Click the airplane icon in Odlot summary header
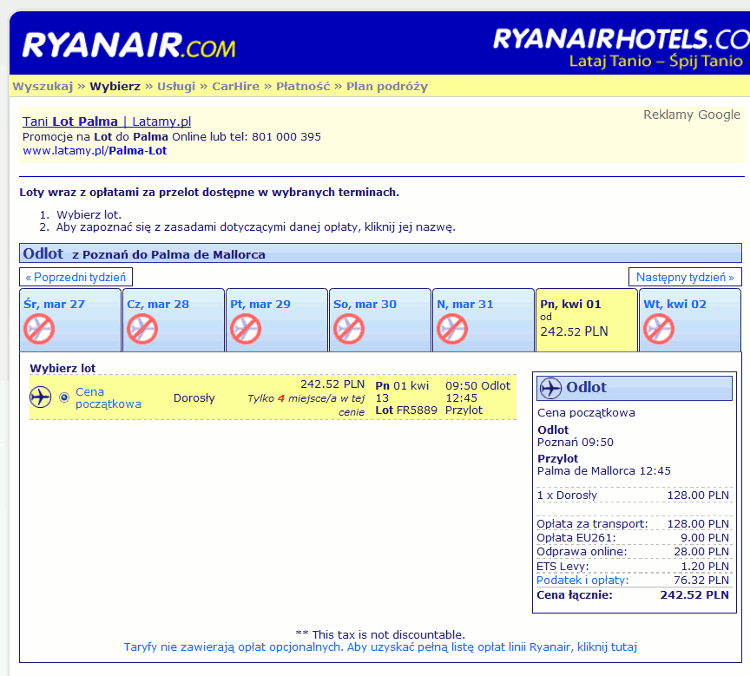 point(551,388)
